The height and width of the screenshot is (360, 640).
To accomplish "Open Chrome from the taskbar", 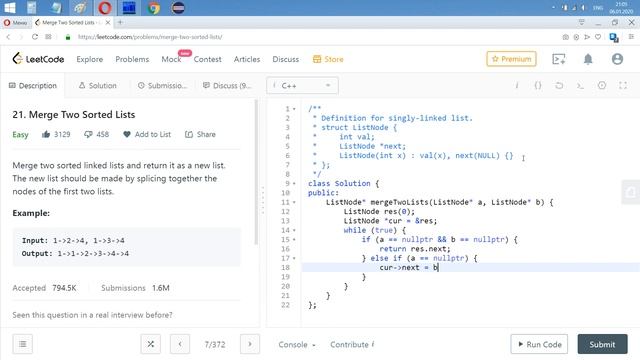I will pyautogui.click(x=153, y=8).
